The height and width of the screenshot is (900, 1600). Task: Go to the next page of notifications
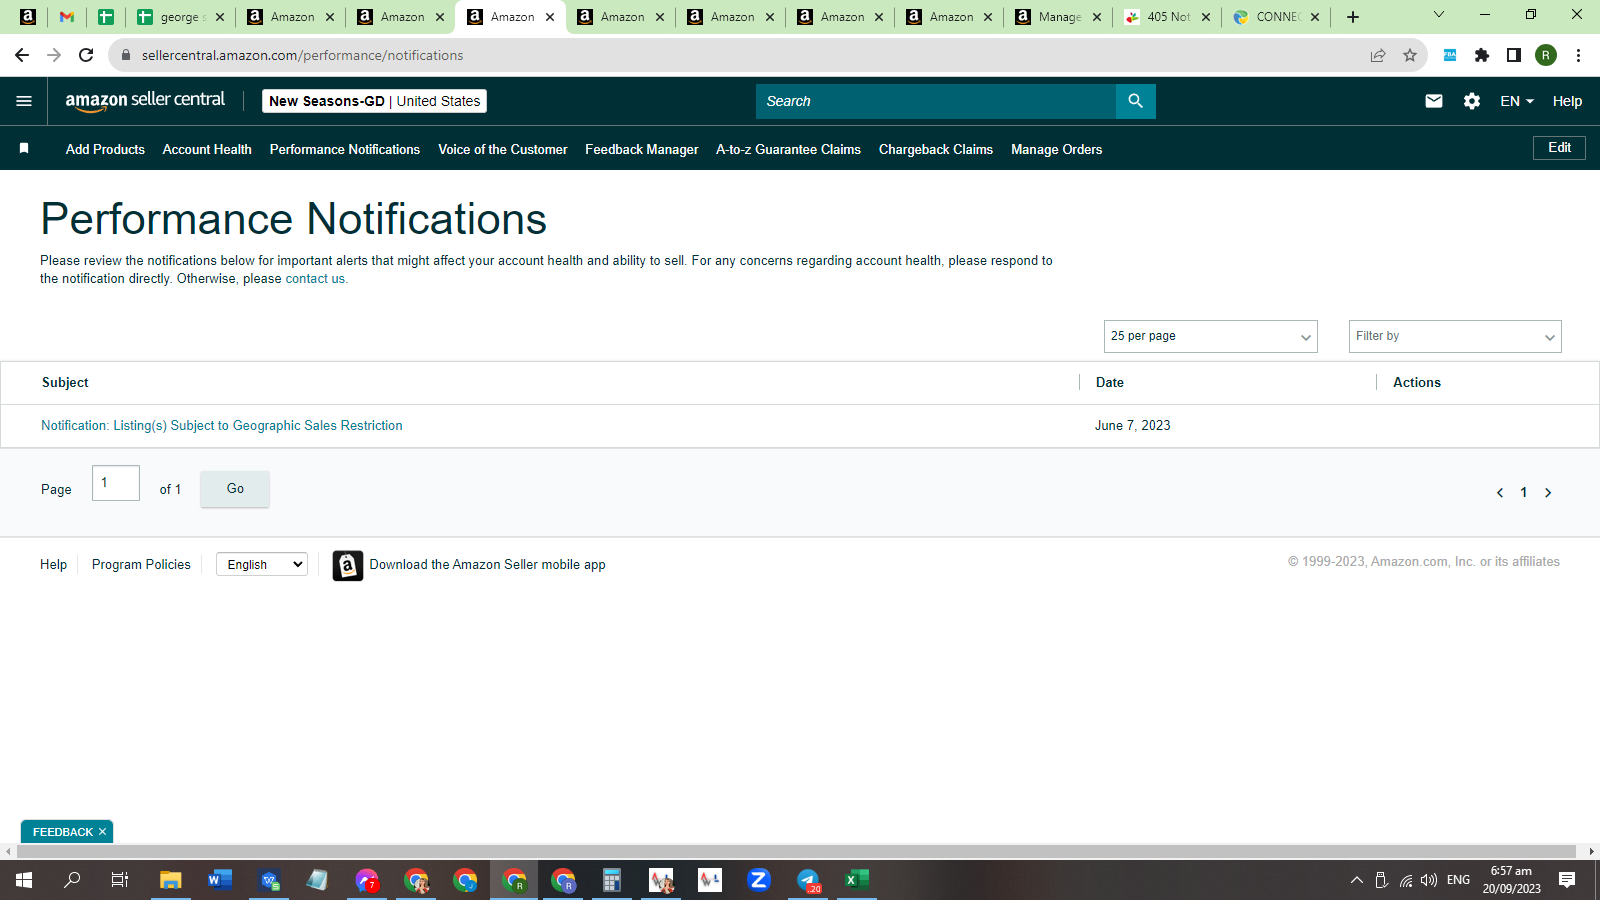tap(1548, 492)
